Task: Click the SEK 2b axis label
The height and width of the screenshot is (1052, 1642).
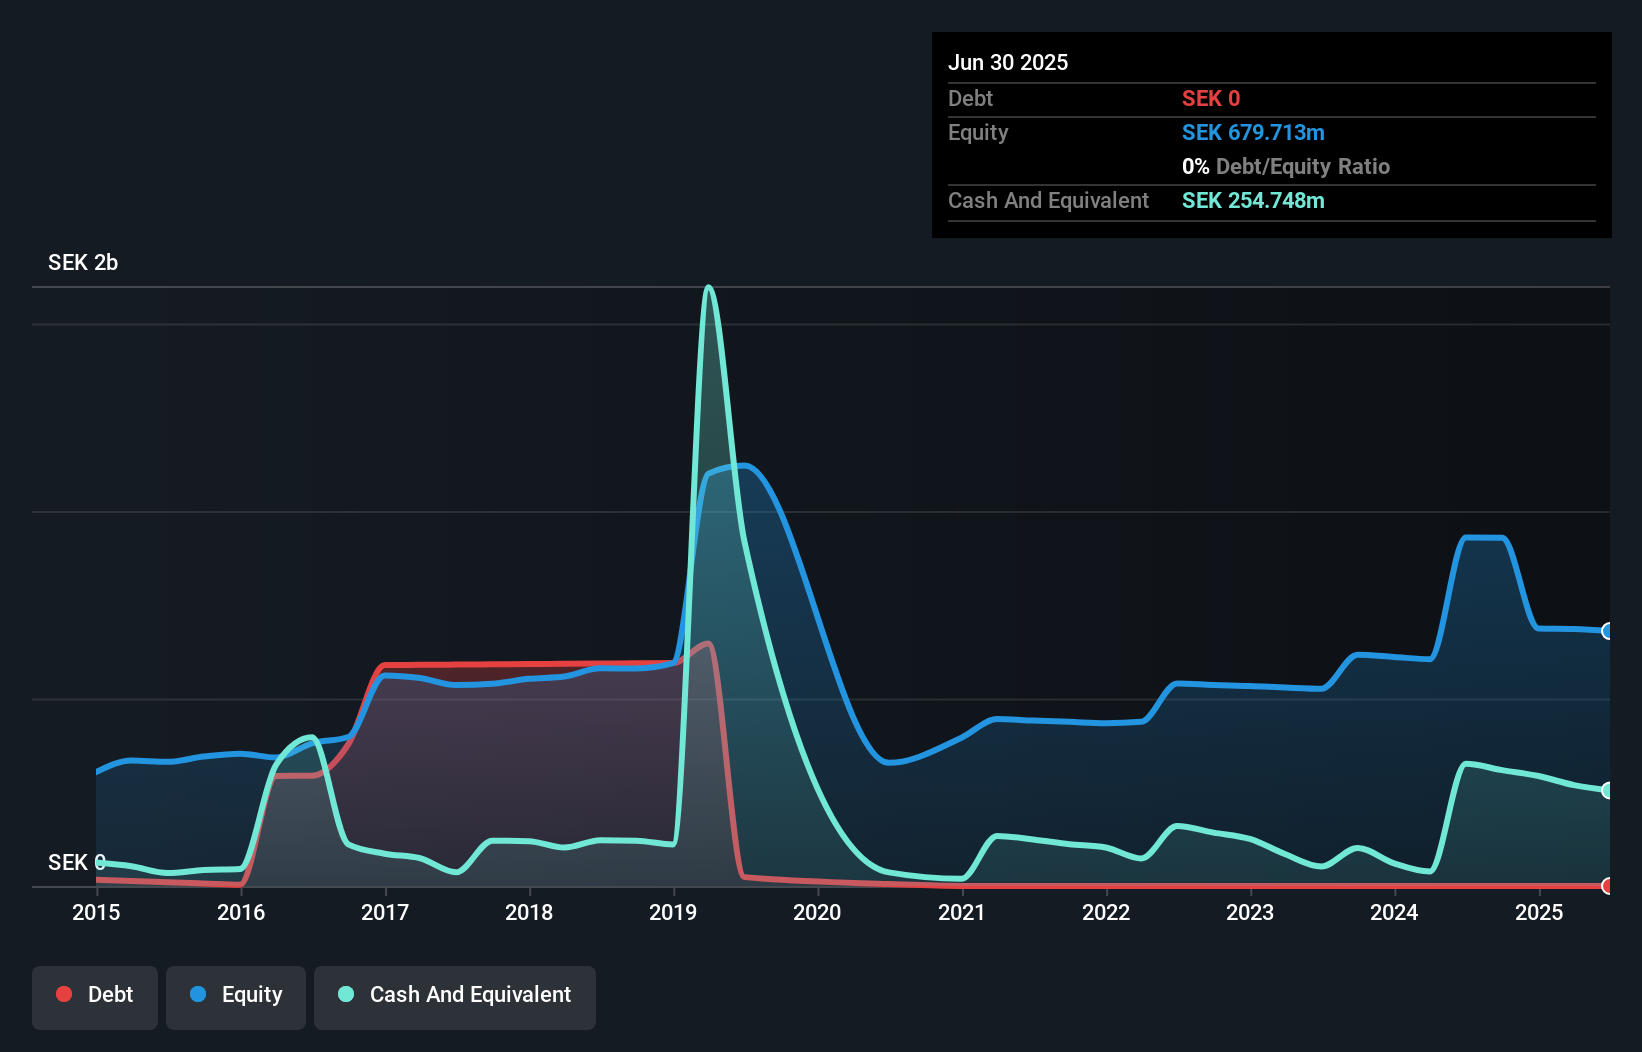Action: tap(82, 263)
